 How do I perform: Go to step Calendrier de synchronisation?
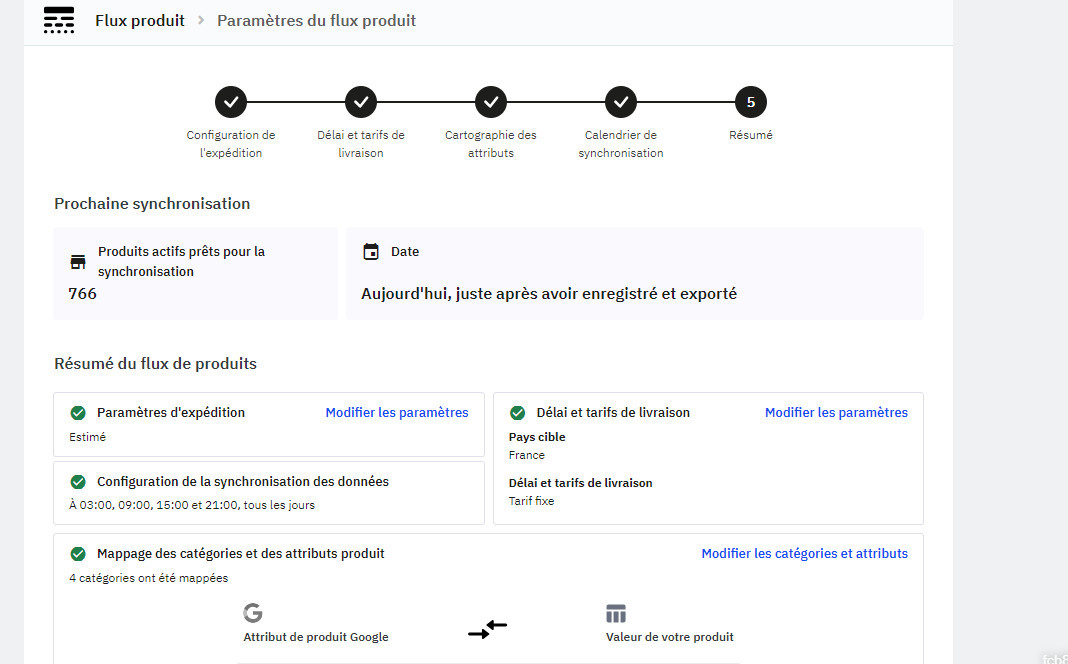(621, 102)
